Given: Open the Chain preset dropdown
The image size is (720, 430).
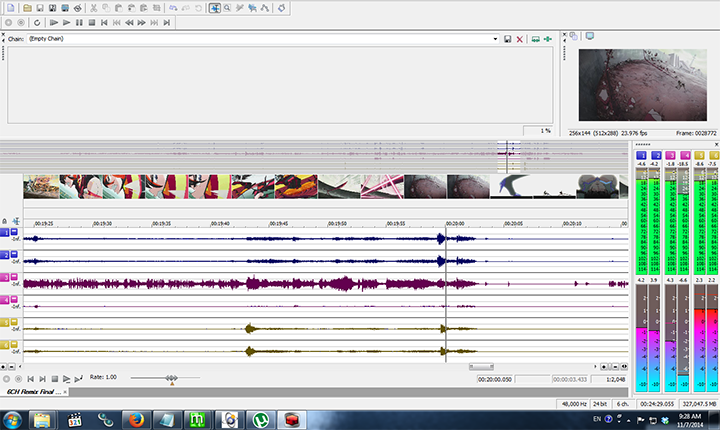Looking at the screenshot, I should point(495,39).
